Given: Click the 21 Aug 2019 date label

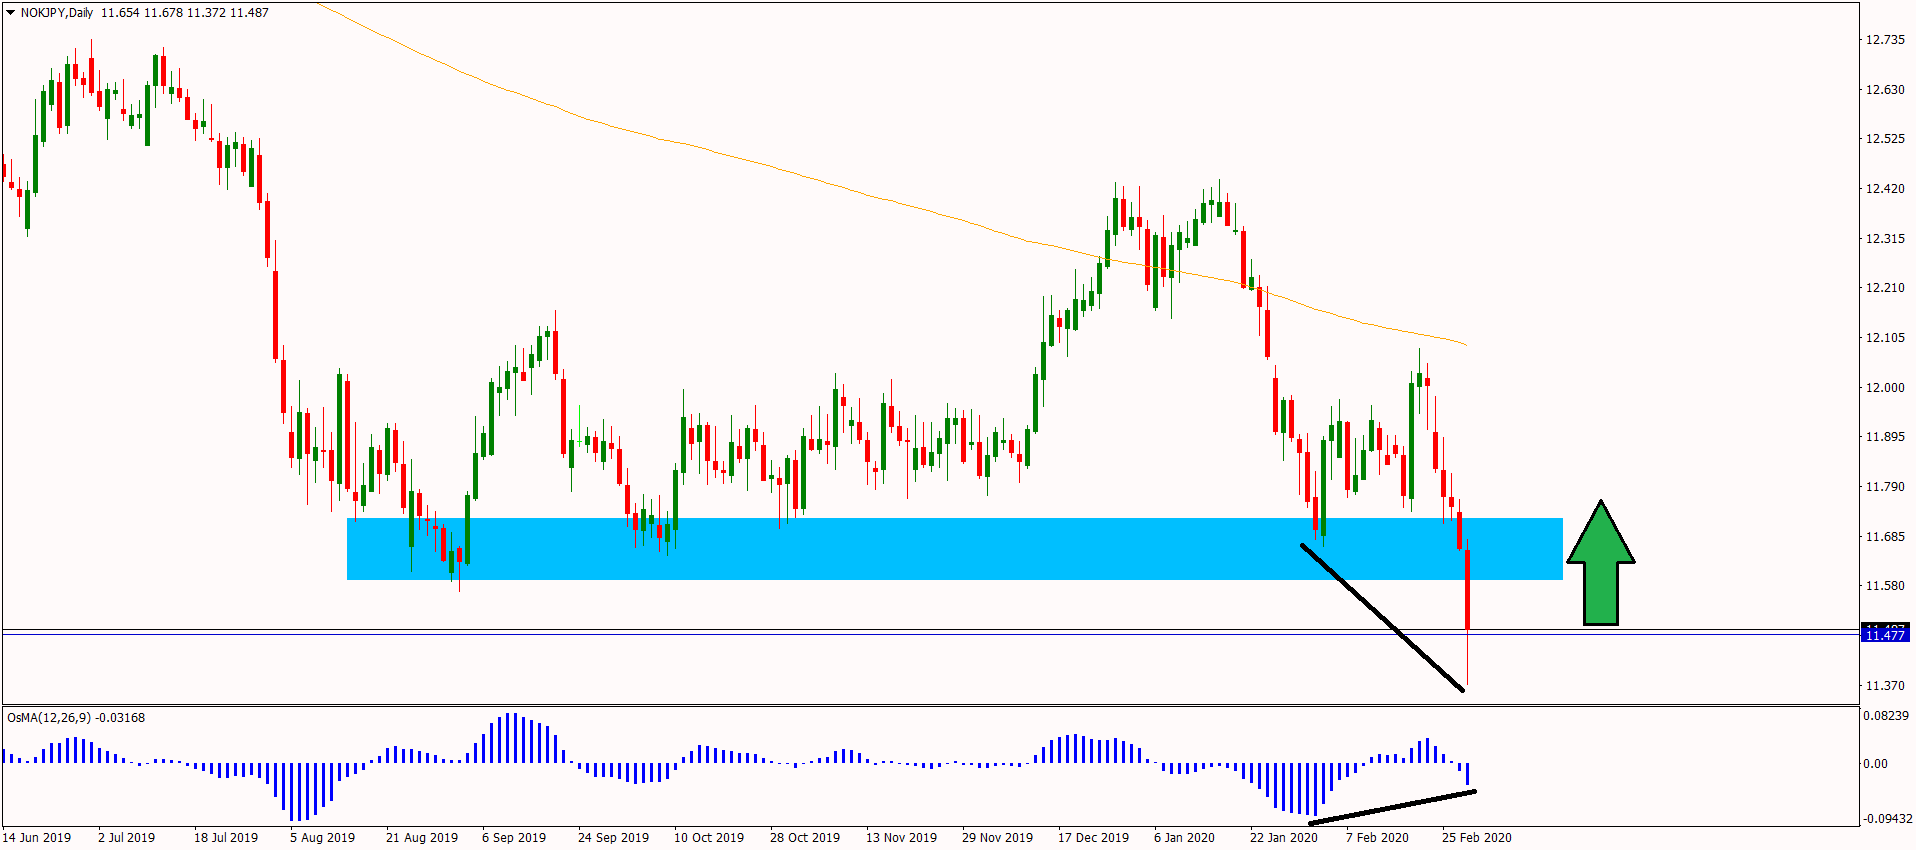Looking at the screenshot, I should (x=422, y=838).
